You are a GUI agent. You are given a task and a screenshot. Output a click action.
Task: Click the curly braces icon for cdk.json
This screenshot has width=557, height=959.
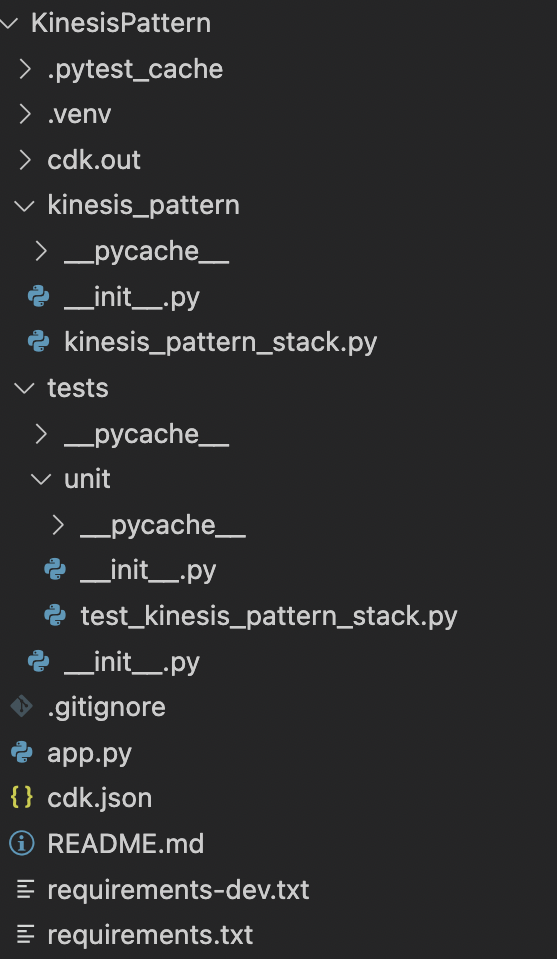22,798
